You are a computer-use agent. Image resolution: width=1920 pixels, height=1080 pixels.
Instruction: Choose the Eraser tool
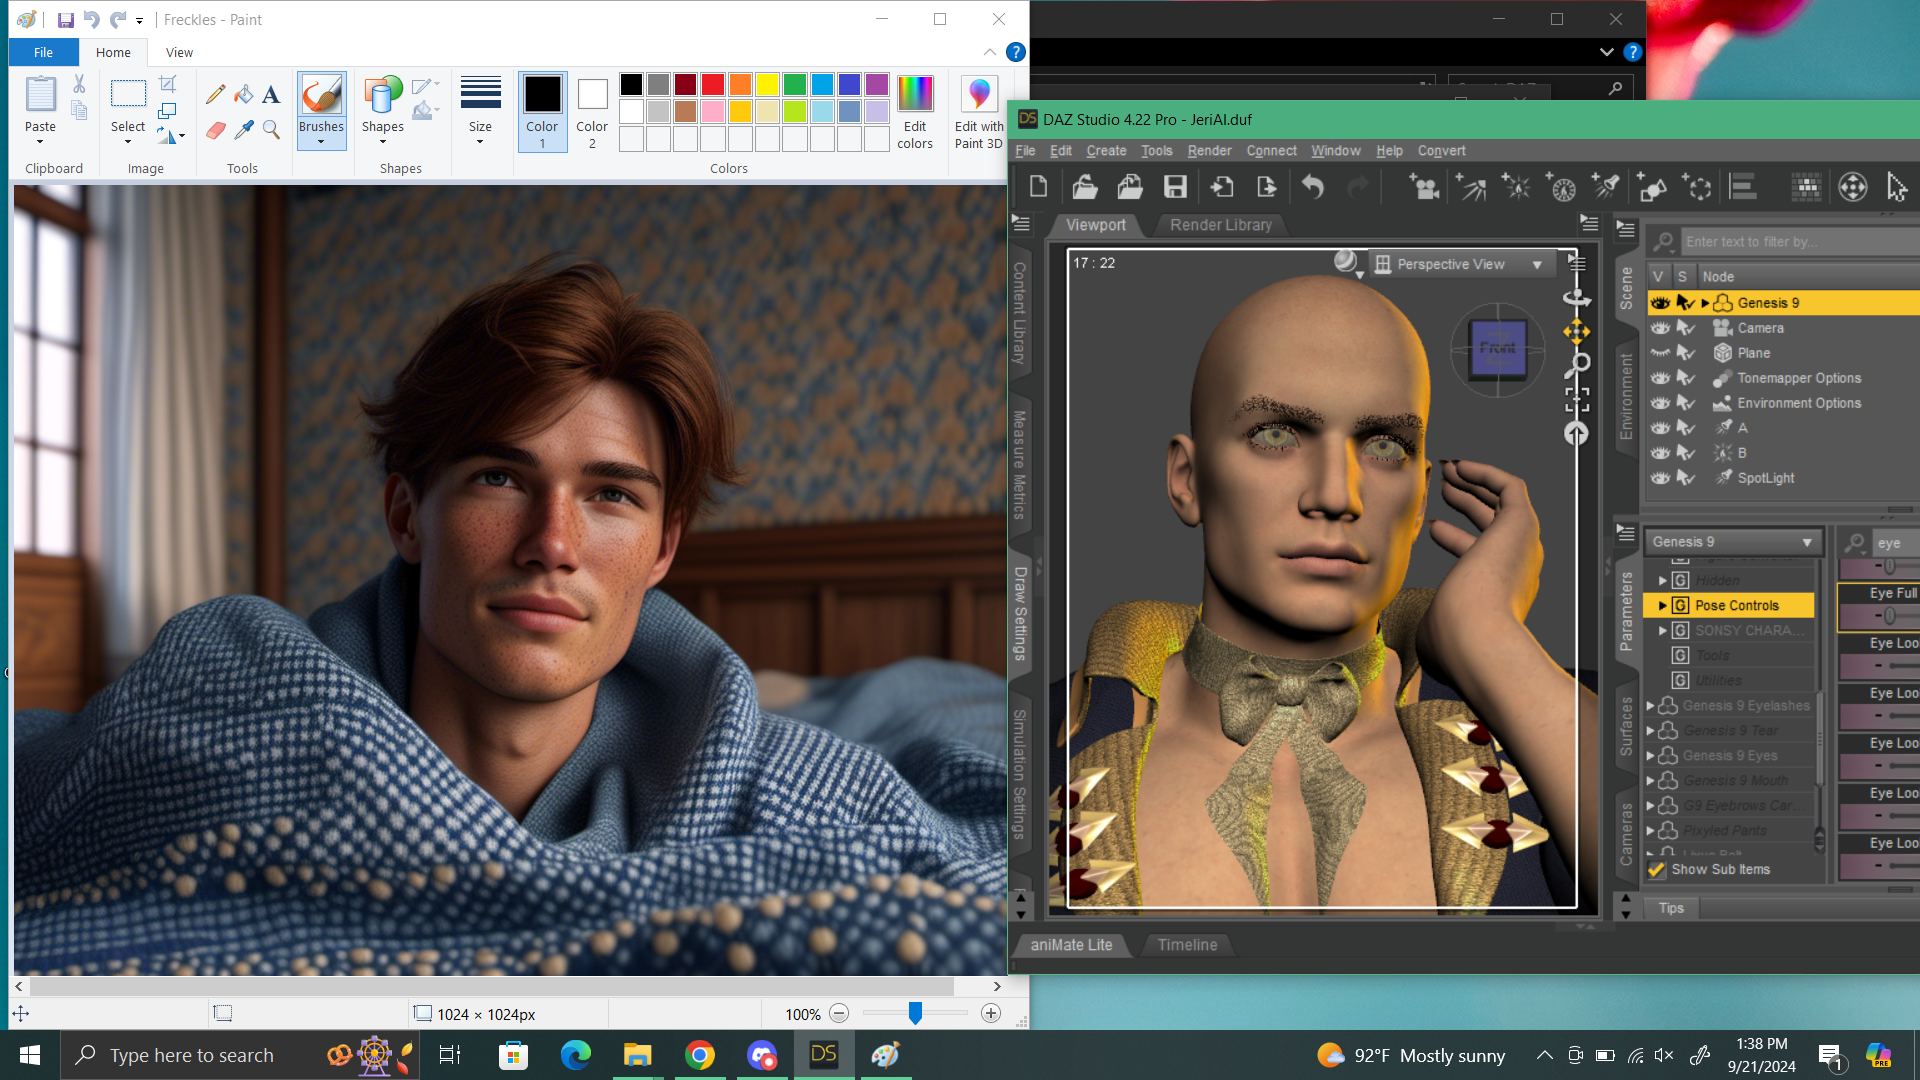click(x=215, y=130)
